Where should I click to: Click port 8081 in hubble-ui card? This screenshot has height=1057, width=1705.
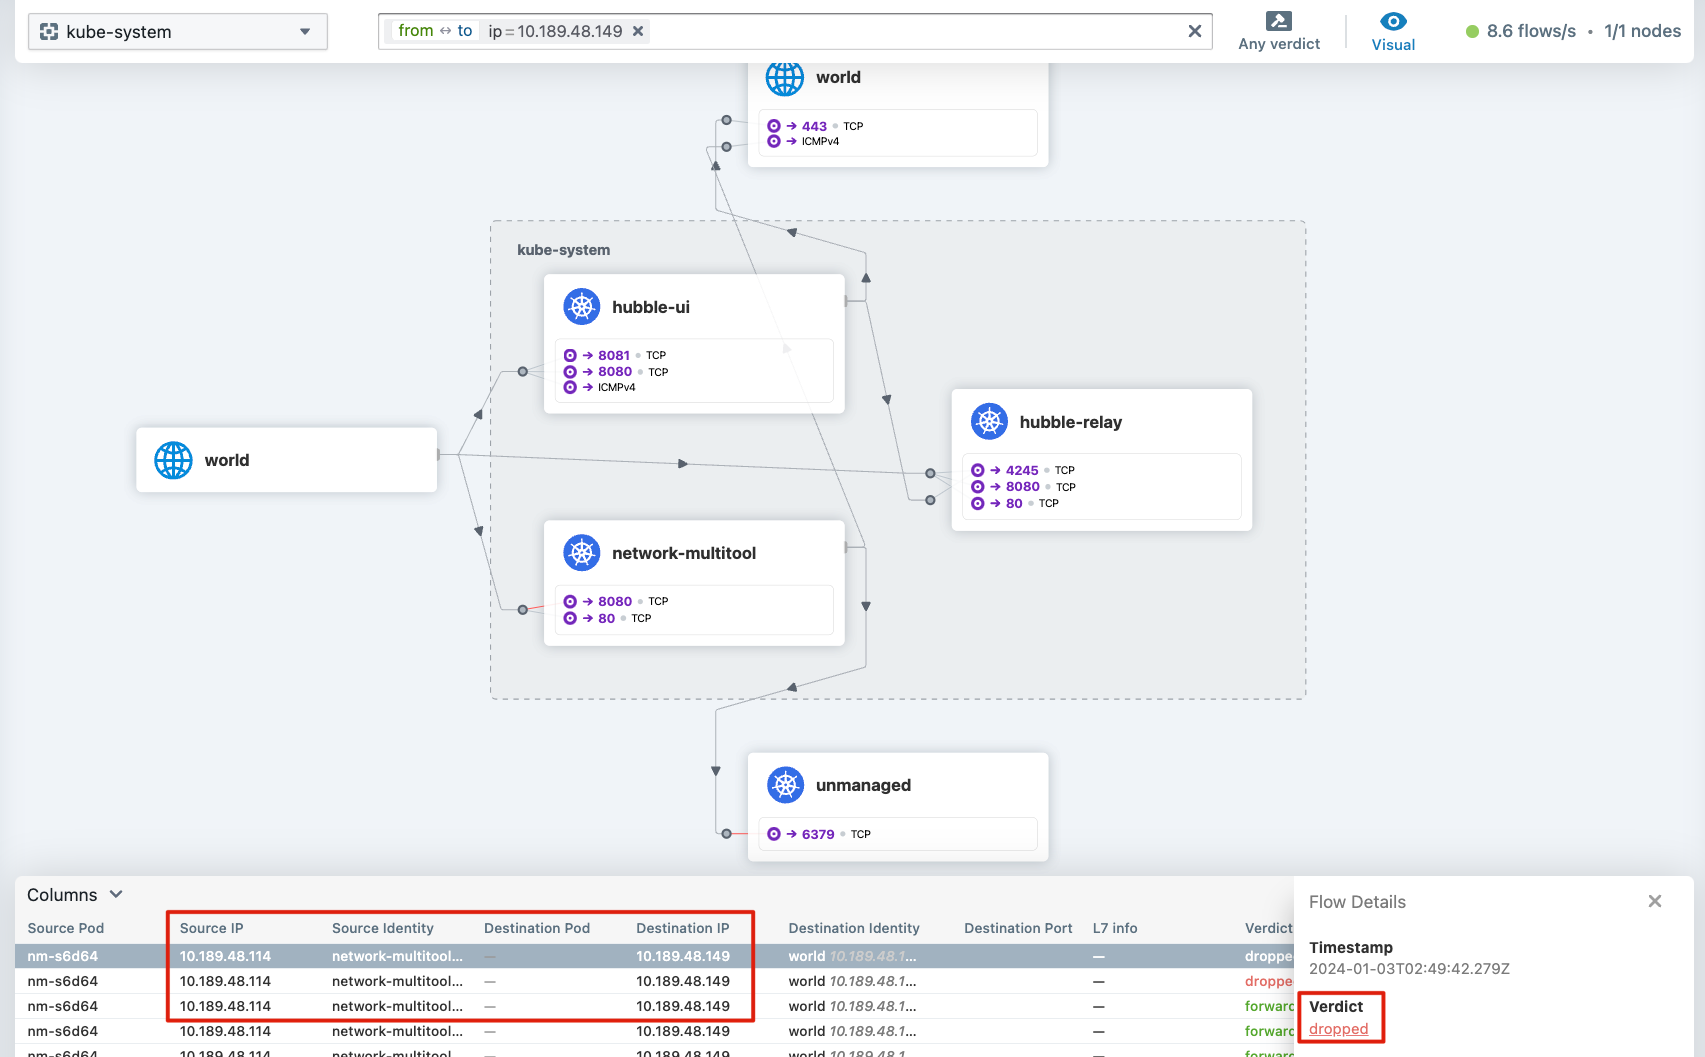(614, 355)
